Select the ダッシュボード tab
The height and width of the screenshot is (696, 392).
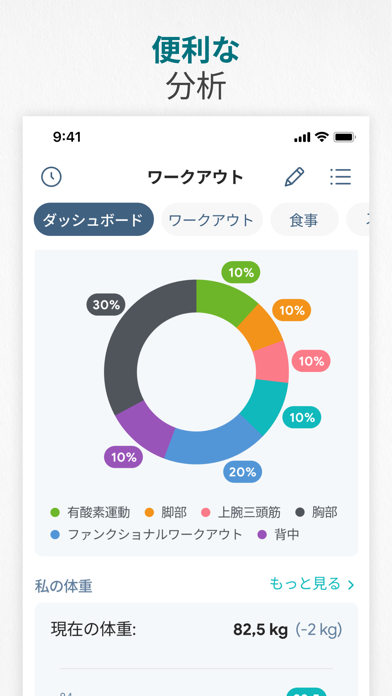click(x=94, y=219)
